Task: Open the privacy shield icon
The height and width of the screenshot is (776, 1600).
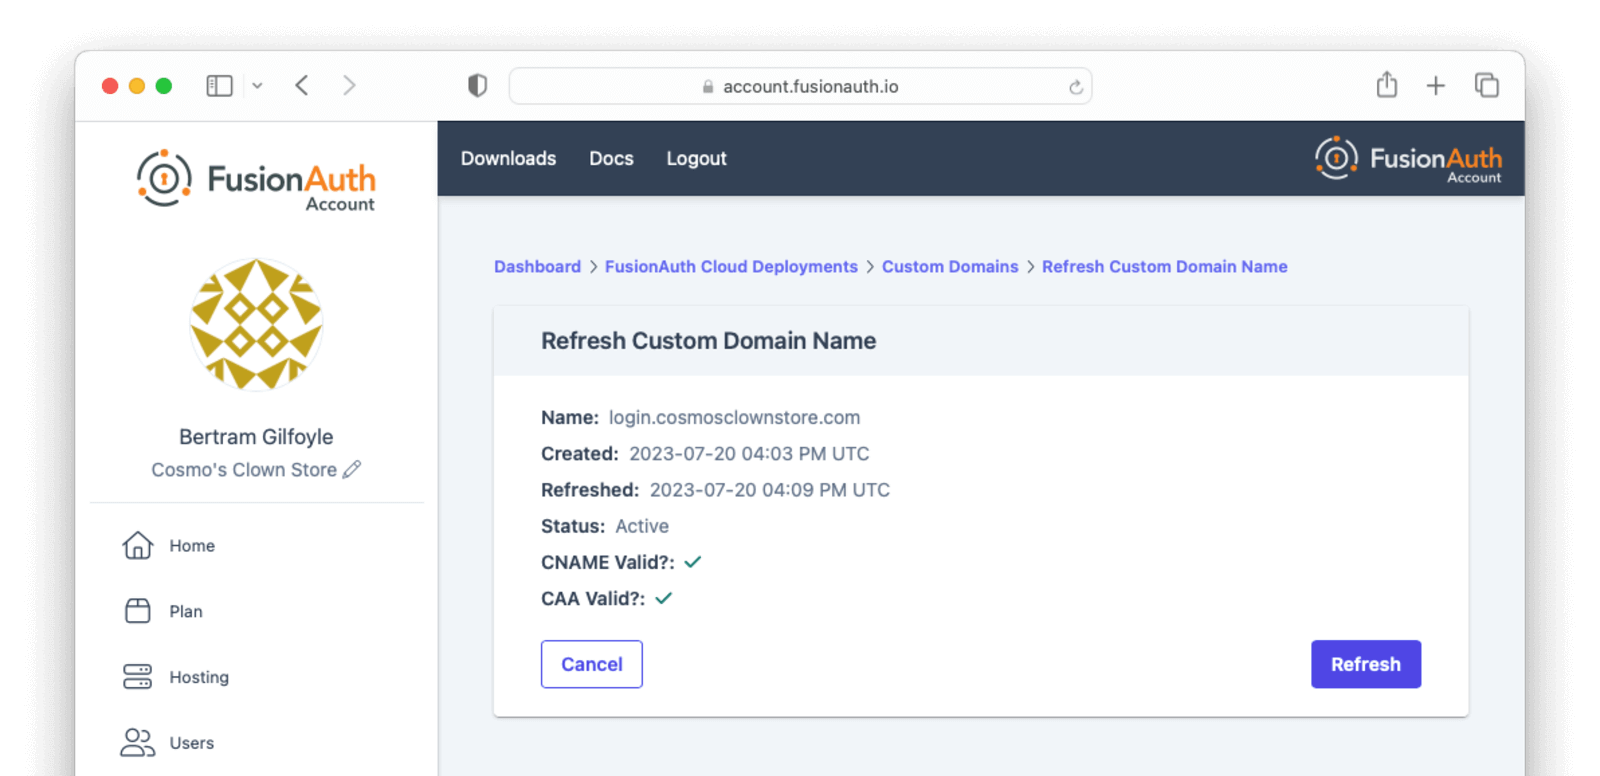Action: (478, 86)
